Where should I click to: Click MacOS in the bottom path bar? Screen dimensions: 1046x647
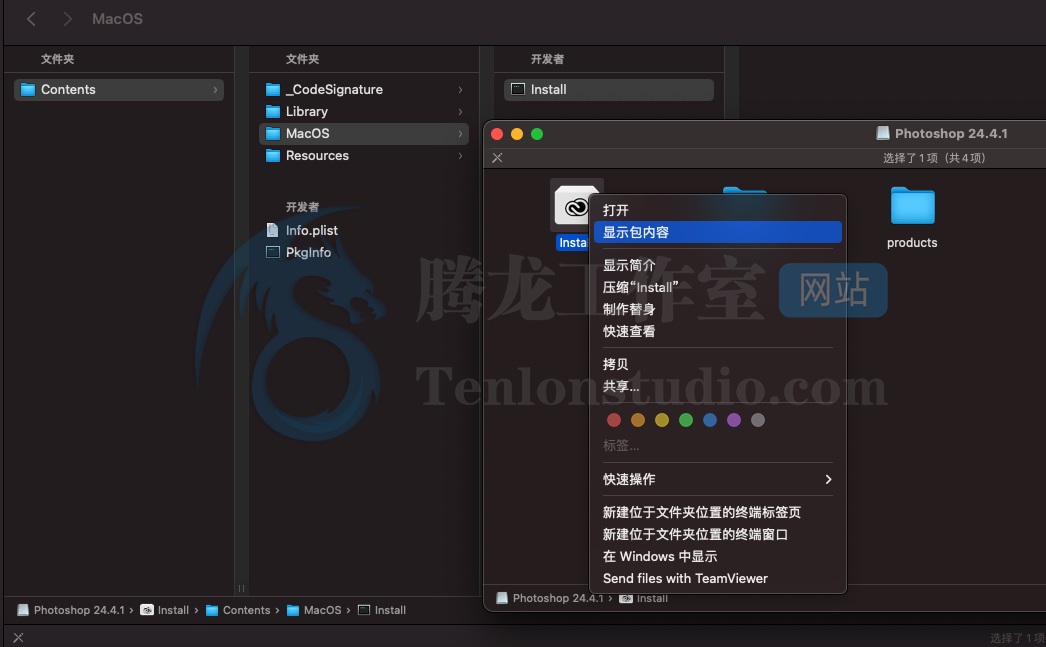click(314, 610)
